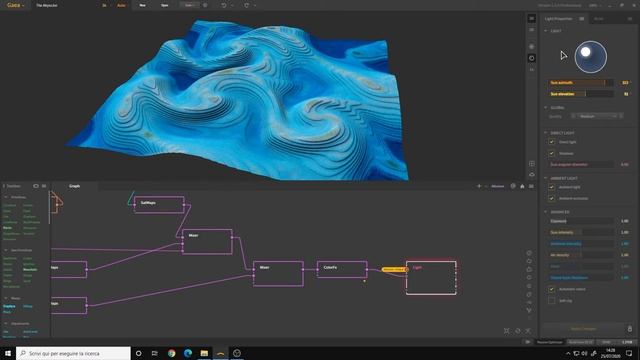Click the lock icon at properties bottom
The height and width of the screenshot is (360, 640).
coord(630,329)
